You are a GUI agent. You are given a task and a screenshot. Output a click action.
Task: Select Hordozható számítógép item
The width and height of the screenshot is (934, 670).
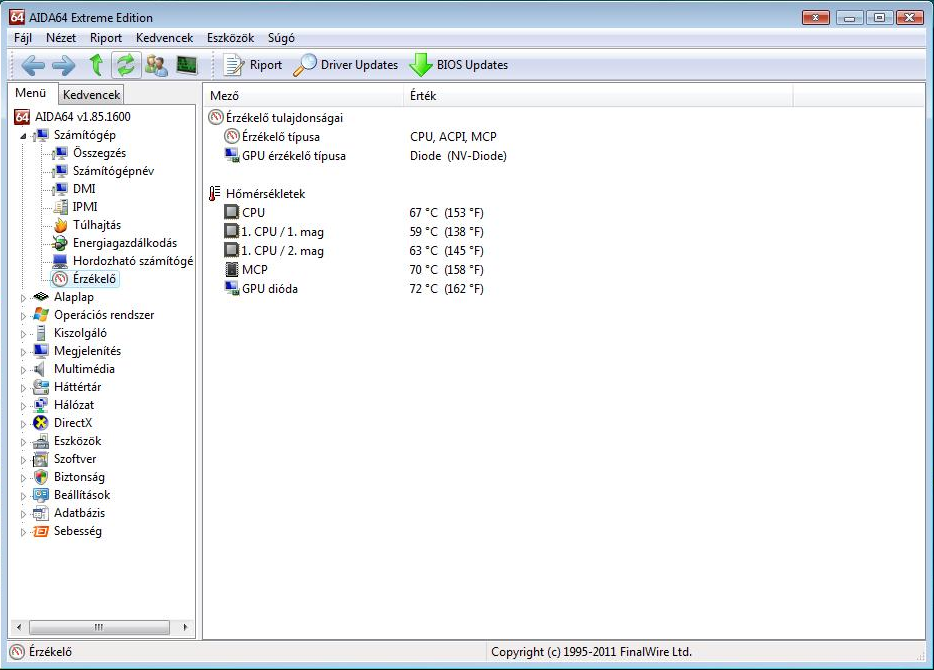tap(133, 261)
